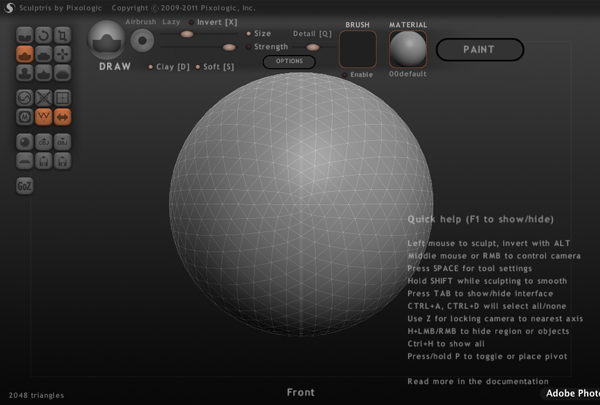Open the Brush texture picker box
This screenshot has width=600, height=405.
click(x=358, y=49)
